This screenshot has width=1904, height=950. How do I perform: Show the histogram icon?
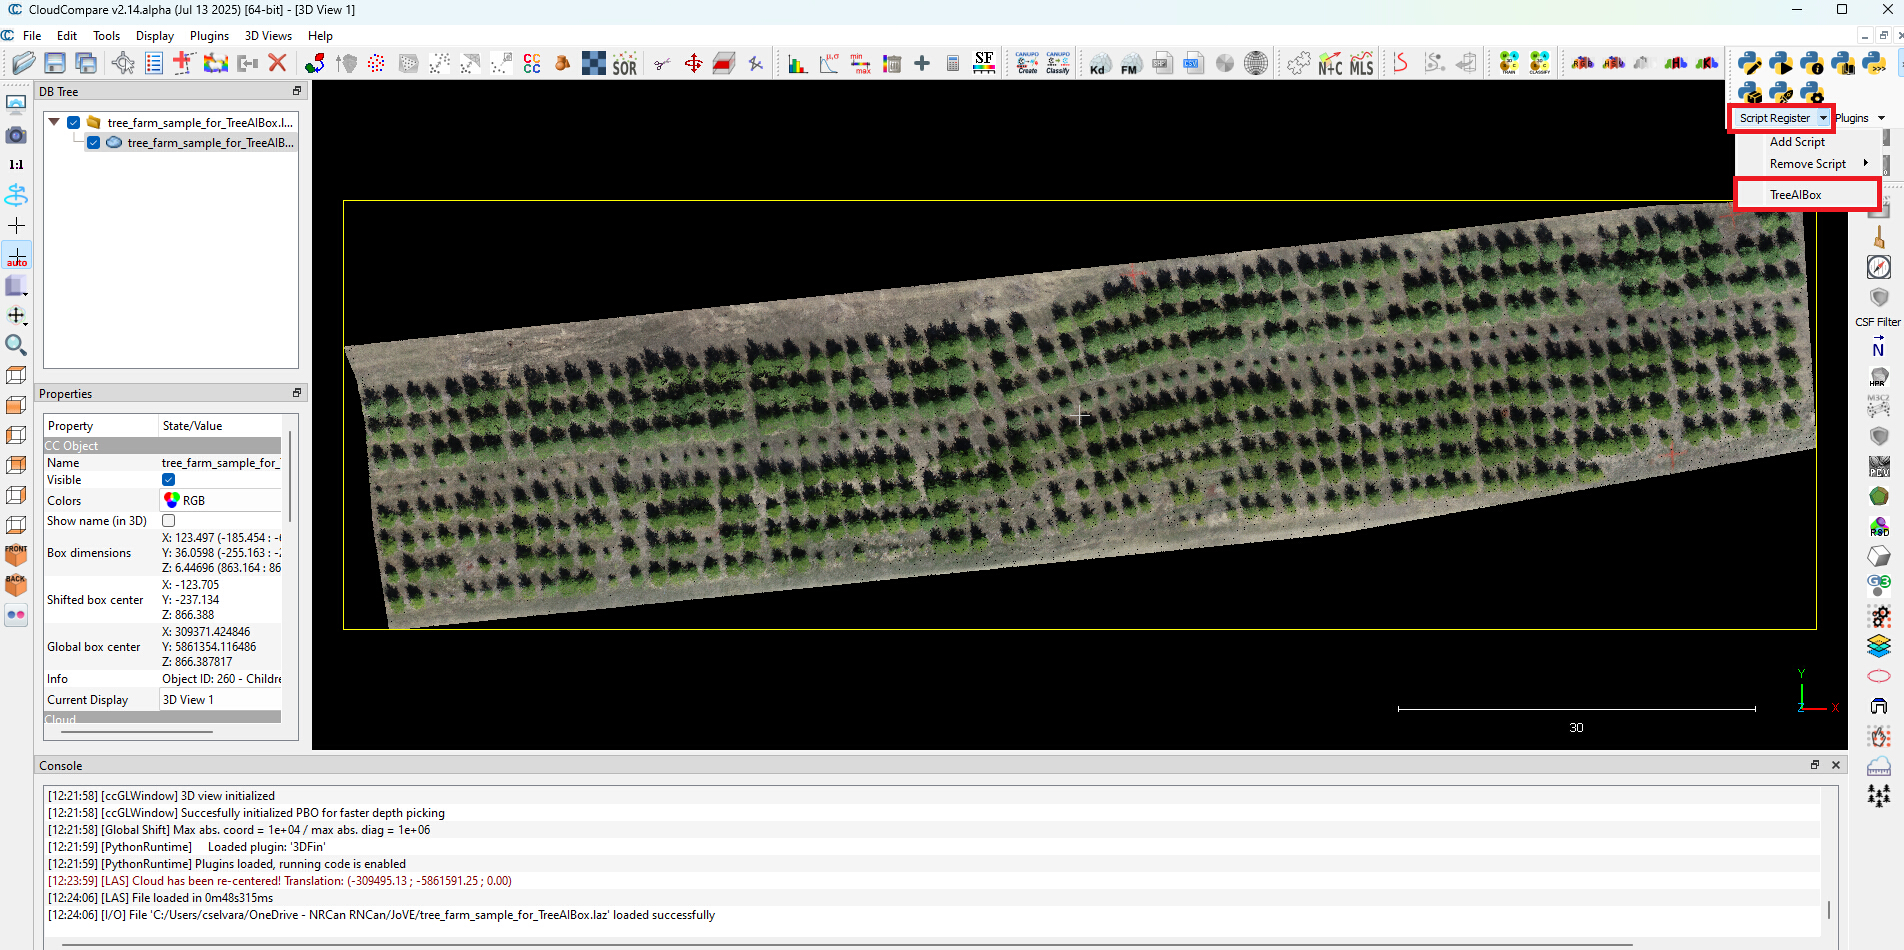(x=797, y=63)
